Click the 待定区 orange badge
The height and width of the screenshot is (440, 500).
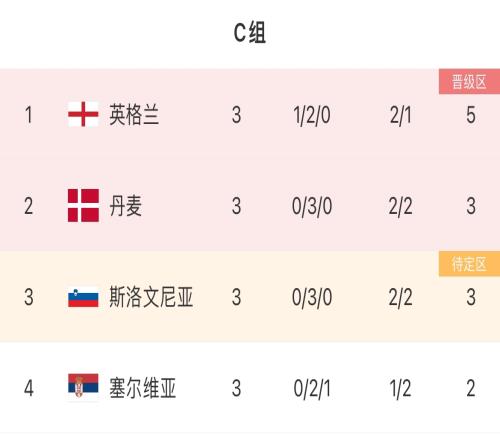[469, 264]
